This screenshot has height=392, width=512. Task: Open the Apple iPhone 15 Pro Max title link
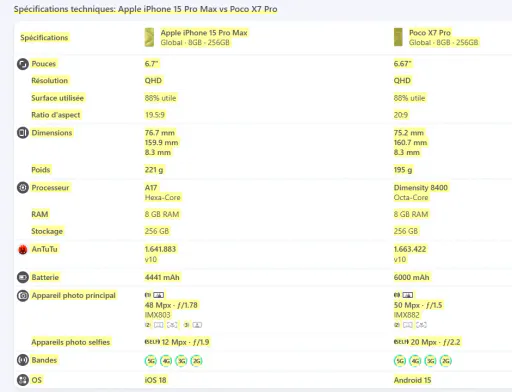204,33
